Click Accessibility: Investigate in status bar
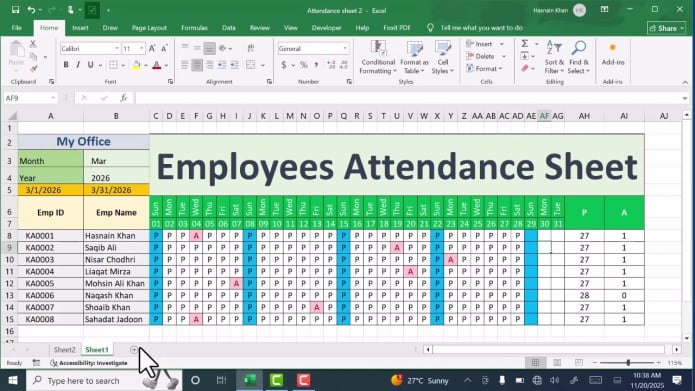 (x=89, y=363)
